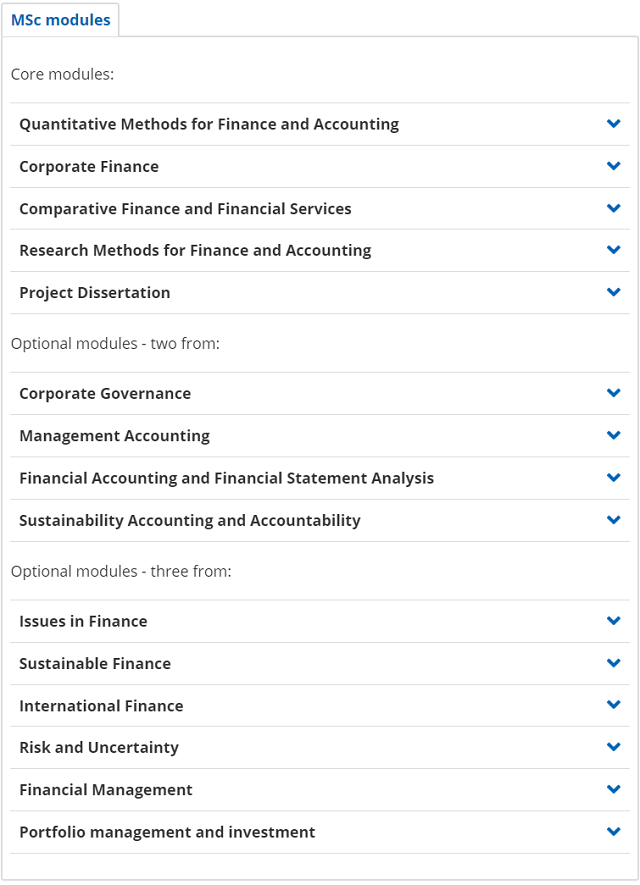Open the Management Accounting title
The width and height of the screenshot is (640, 885).
[x=115, y=436]
